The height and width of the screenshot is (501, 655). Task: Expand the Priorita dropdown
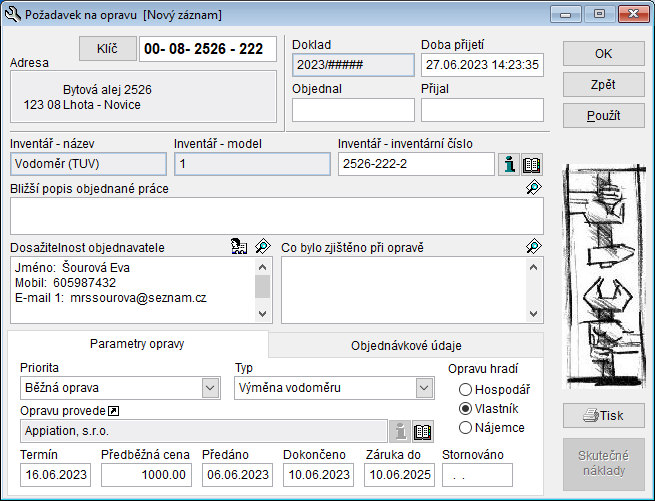[x=210, y=387]
